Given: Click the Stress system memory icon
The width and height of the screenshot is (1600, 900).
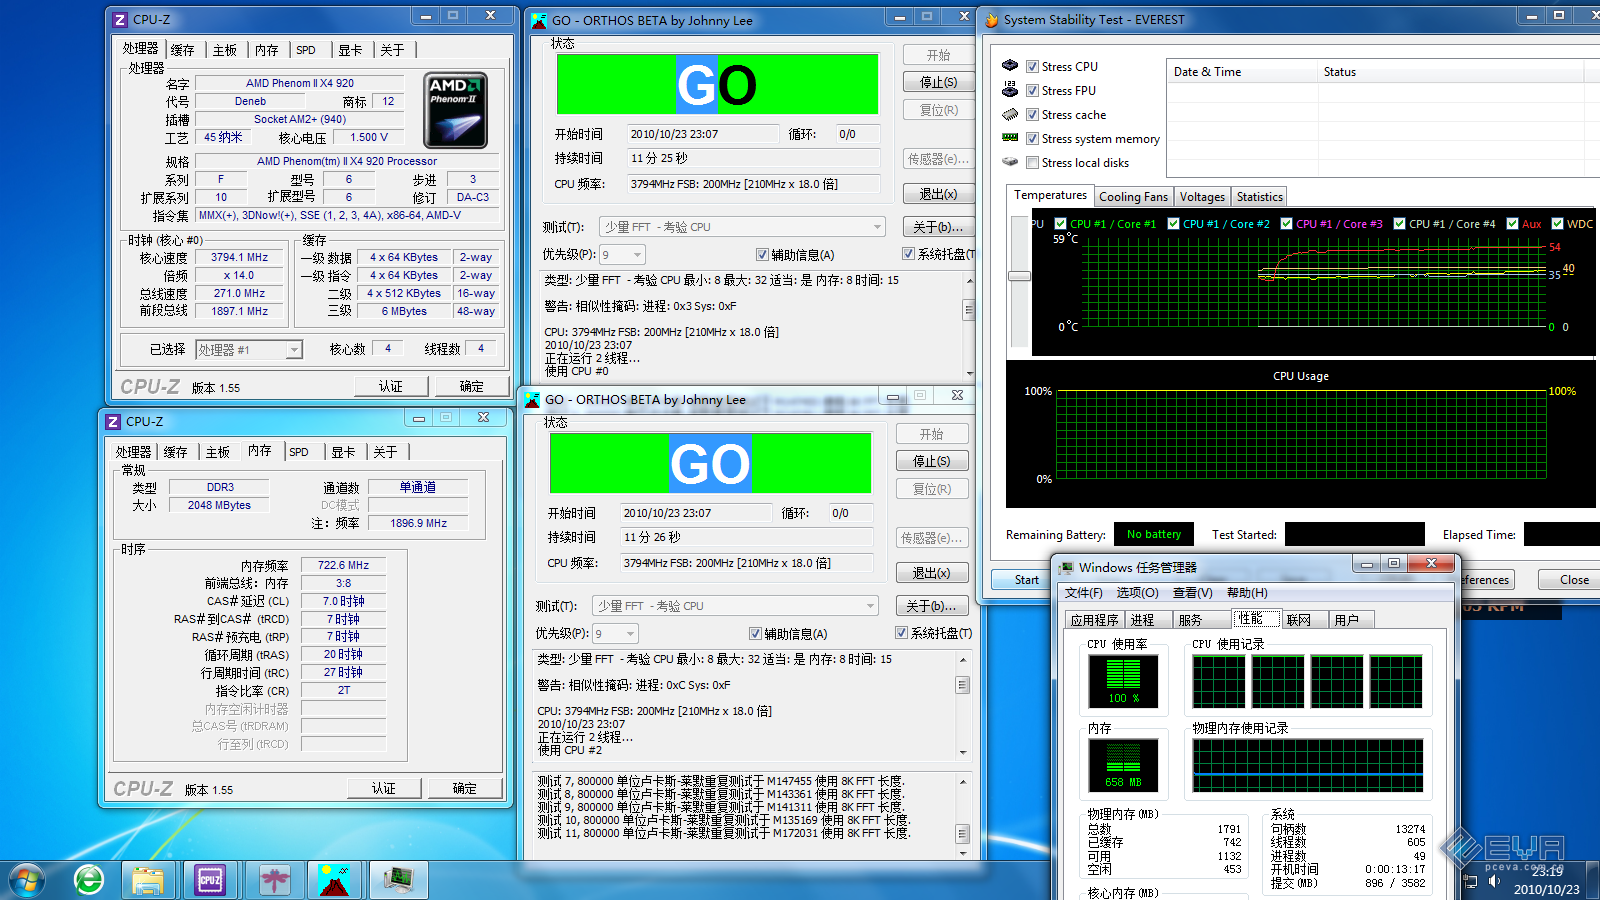Looking at the screenshot, I should (1010, 138).
